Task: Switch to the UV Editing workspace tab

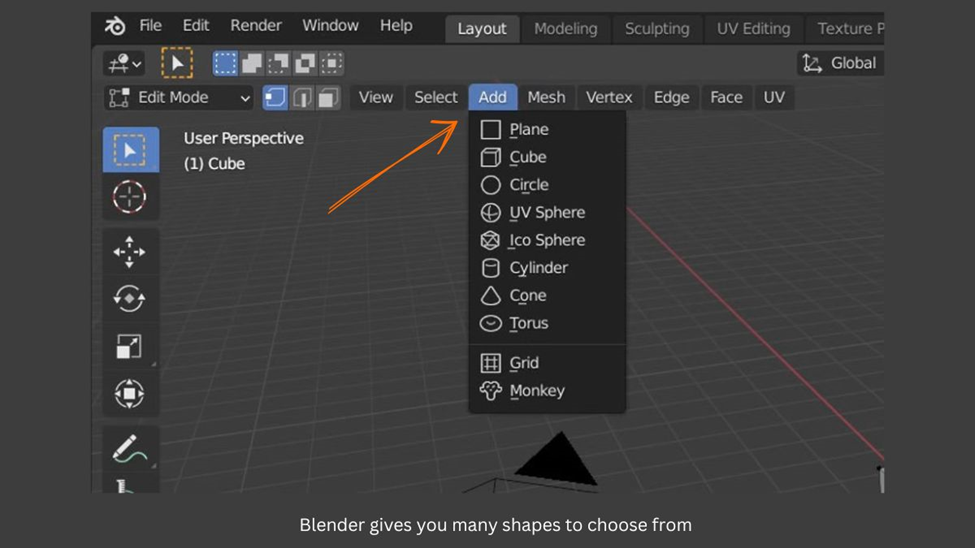Action: (754, 29)
